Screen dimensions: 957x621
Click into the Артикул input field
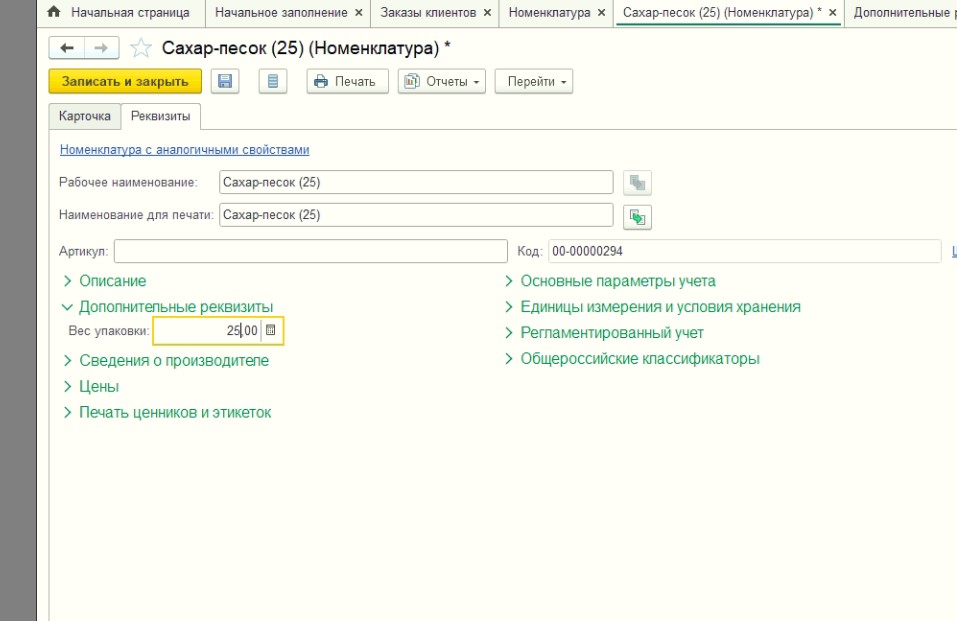click(310, 251)
